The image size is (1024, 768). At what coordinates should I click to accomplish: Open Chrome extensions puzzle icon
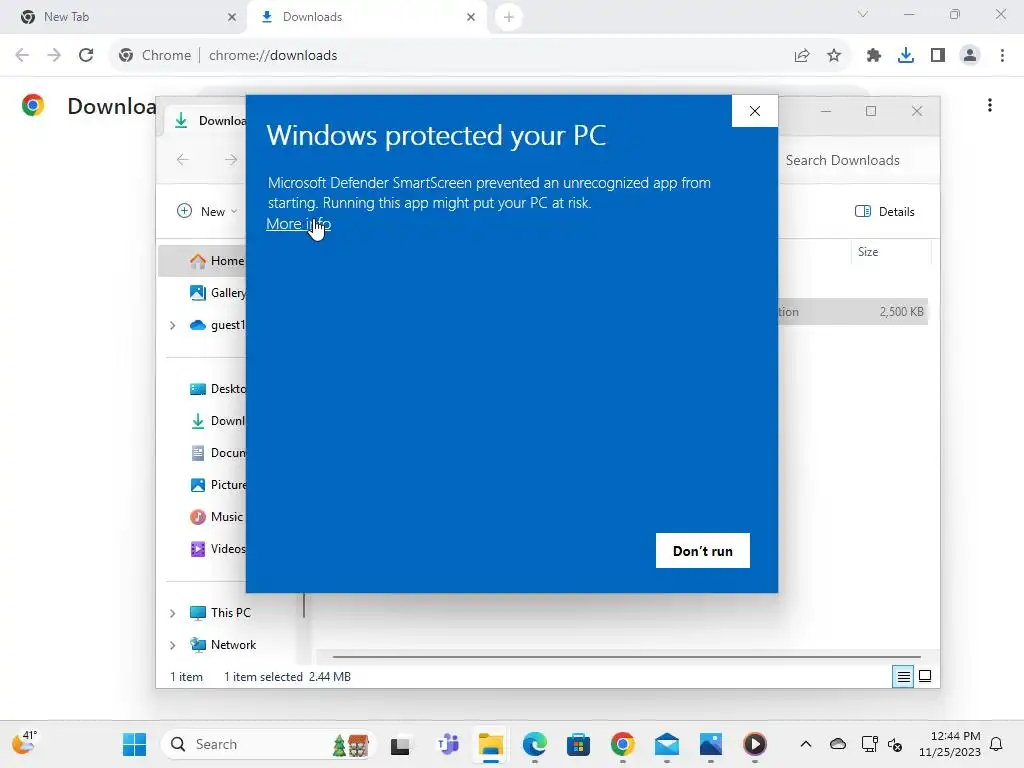874,56
